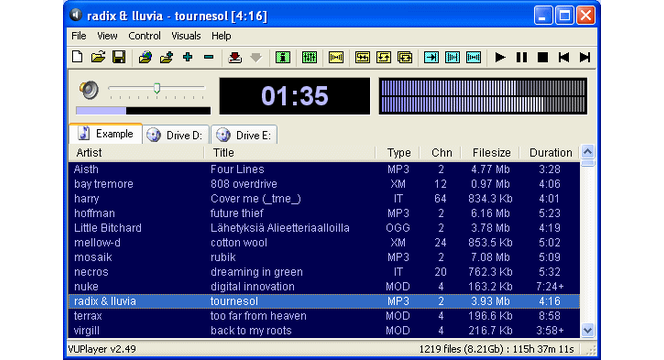Select harry Cover me track
Viewport: 664px width, 360px height.
click(x=324, y=199)
